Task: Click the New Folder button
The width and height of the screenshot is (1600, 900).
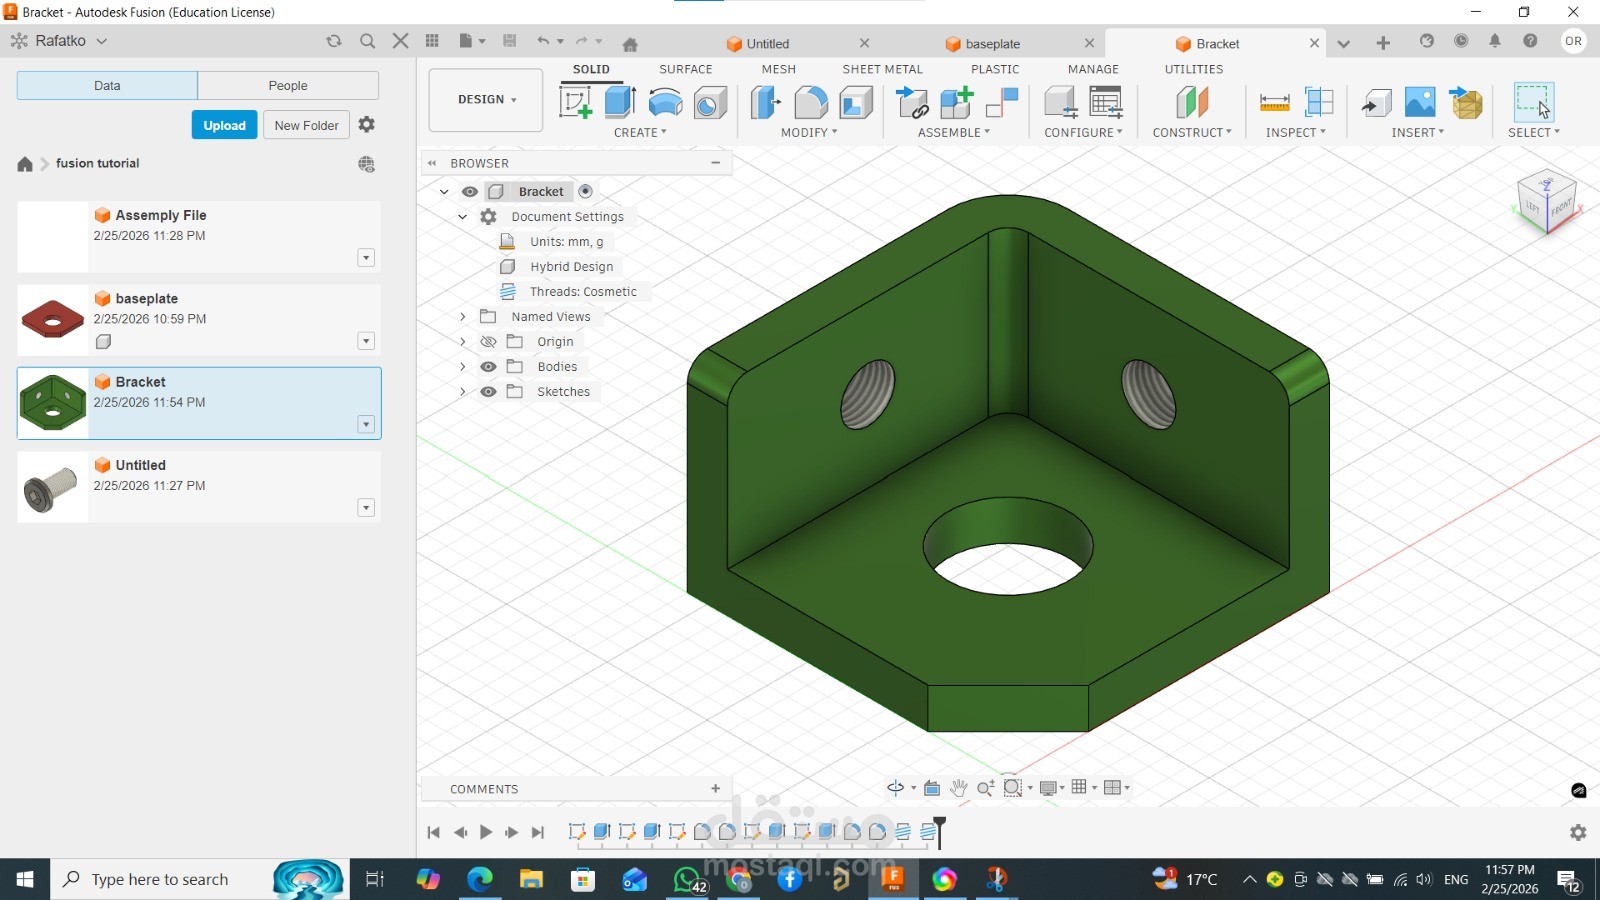Action: (306, 125)
